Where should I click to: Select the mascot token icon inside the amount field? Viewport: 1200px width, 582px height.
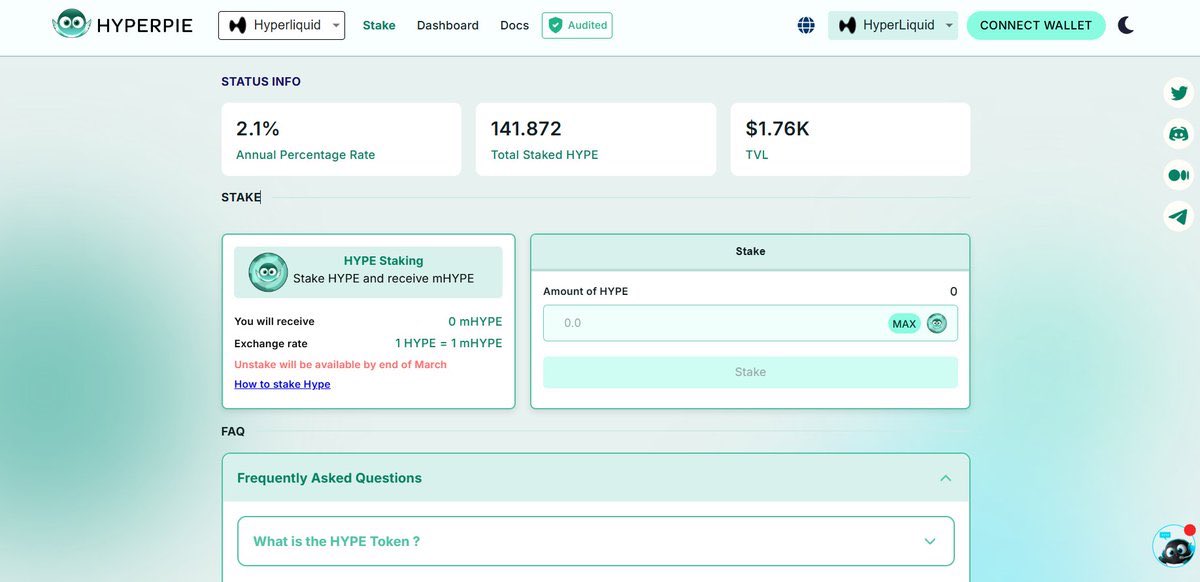click(x=936, y=323)
